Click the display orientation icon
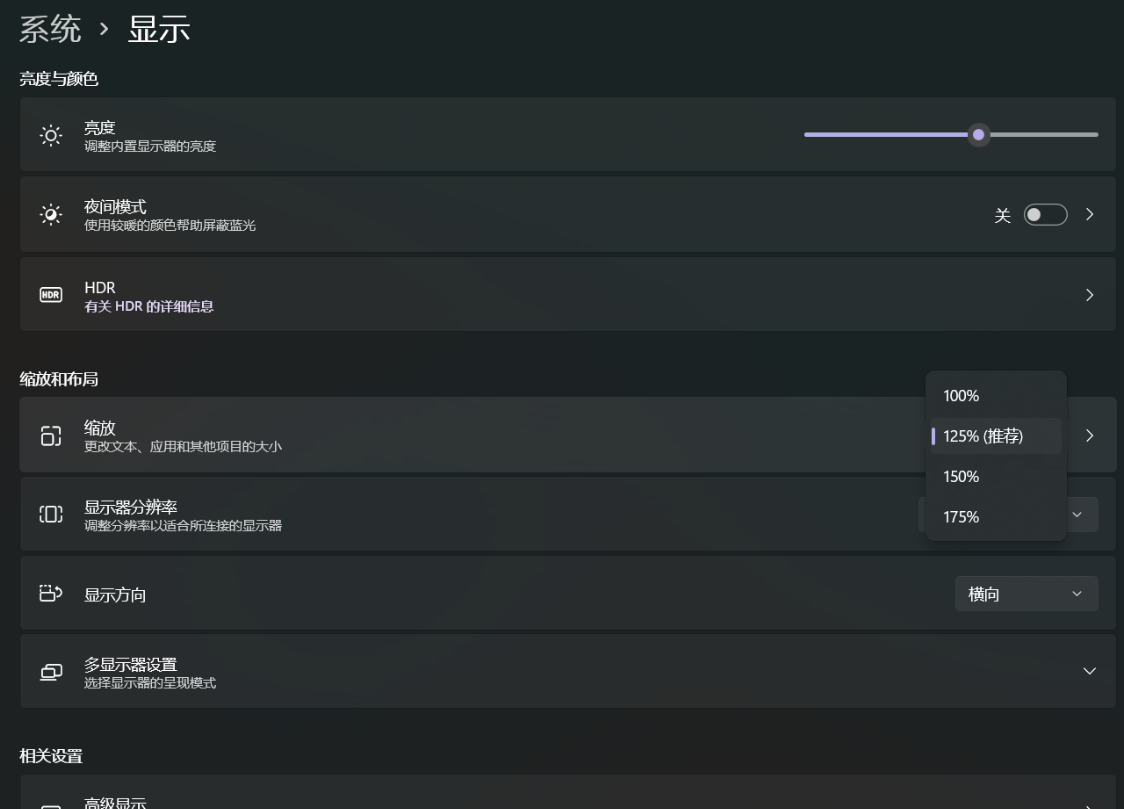 click(x=50, y=593)
